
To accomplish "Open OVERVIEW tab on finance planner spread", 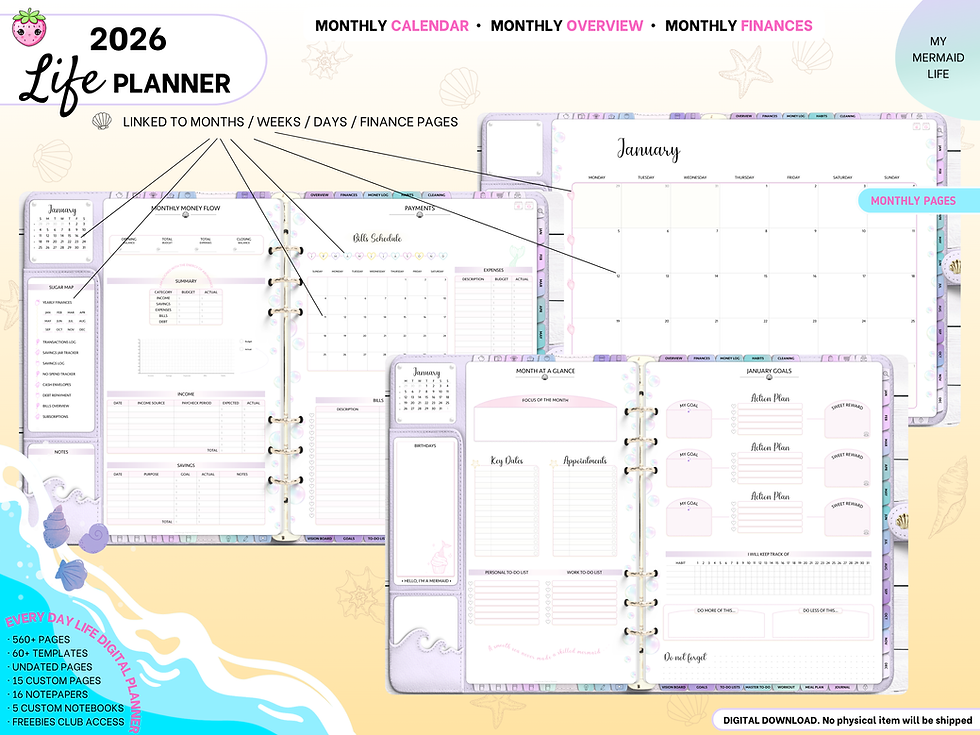I will (x=319, y=194).
